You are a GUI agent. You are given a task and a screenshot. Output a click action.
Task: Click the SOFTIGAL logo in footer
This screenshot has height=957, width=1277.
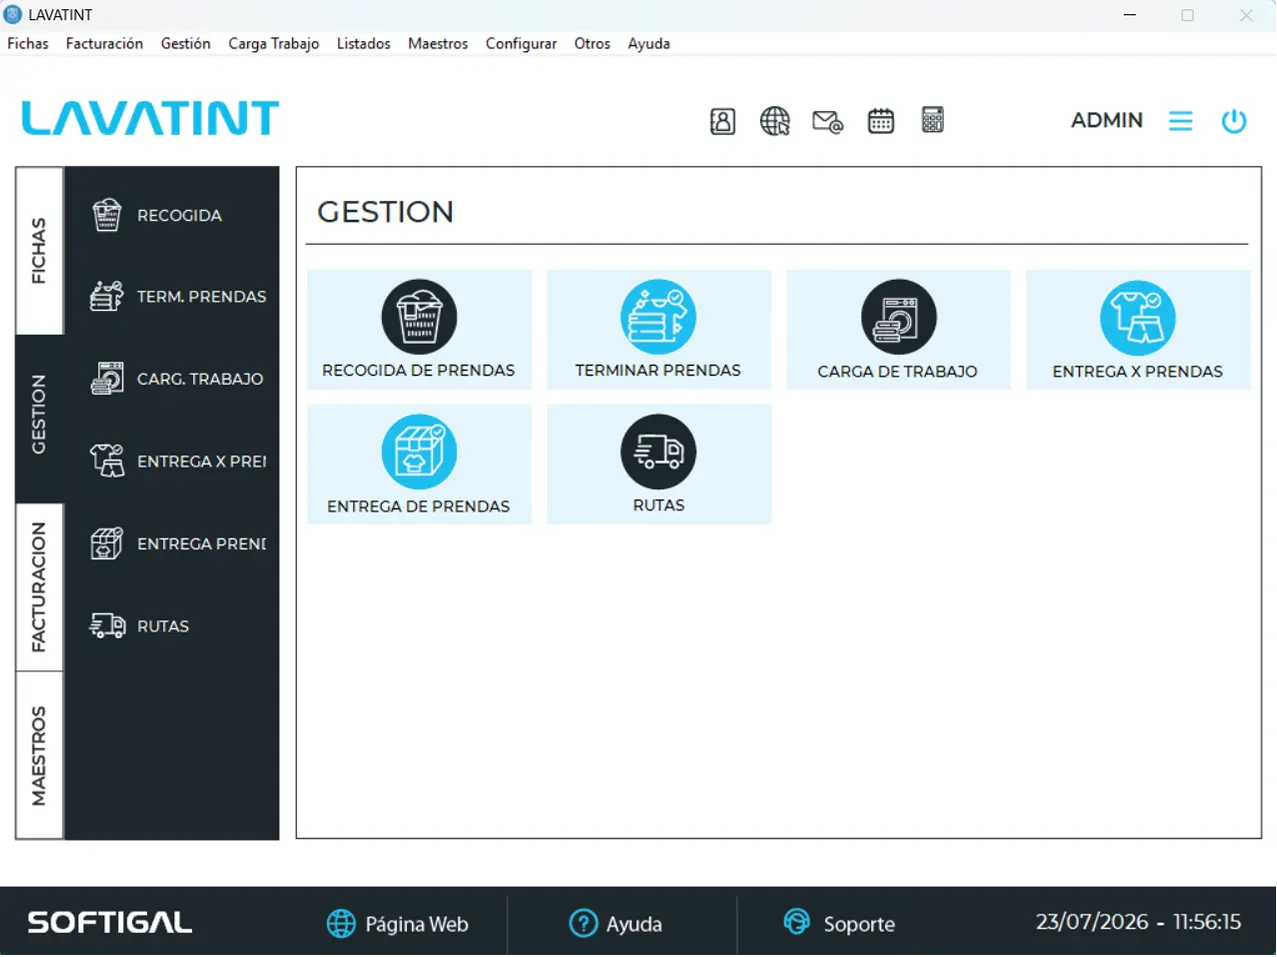click(109, 922)
